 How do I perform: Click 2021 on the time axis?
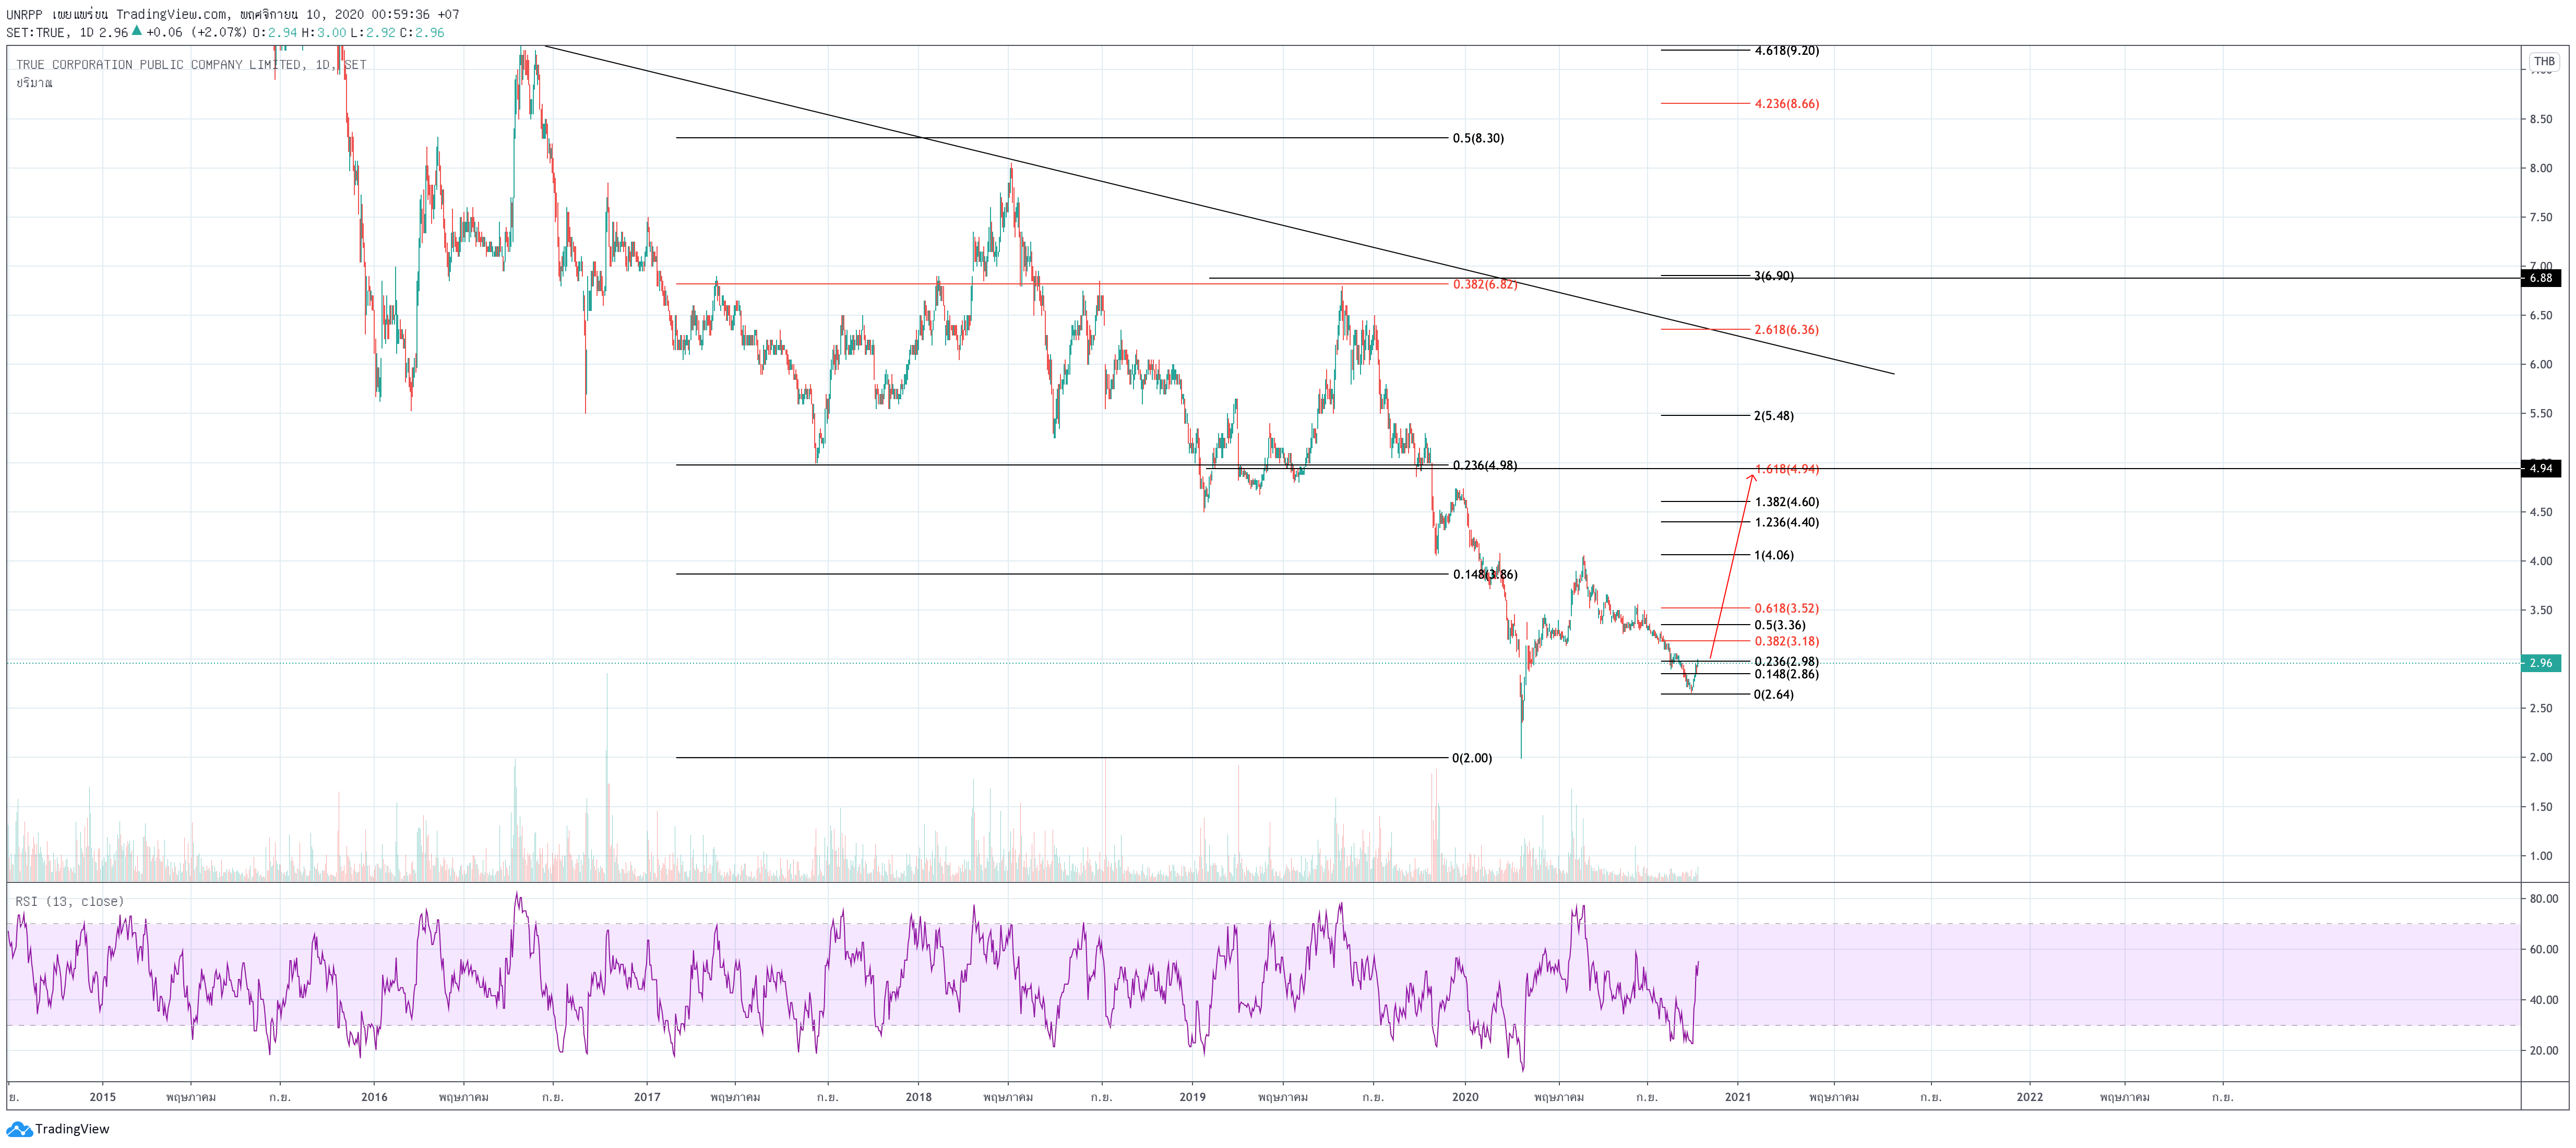[1738, 1097]
